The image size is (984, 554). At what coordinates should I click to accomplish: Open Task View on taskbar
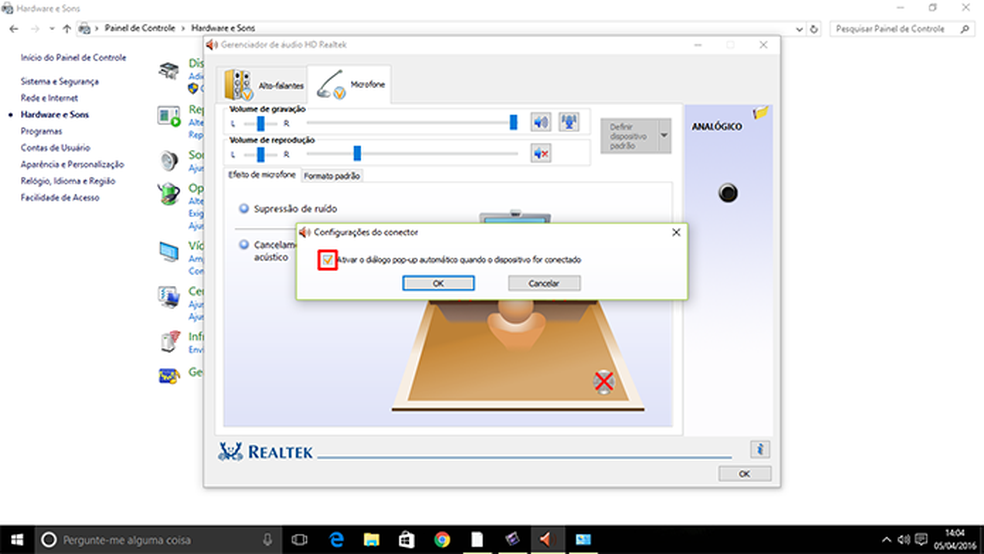(x=299, y=540)
